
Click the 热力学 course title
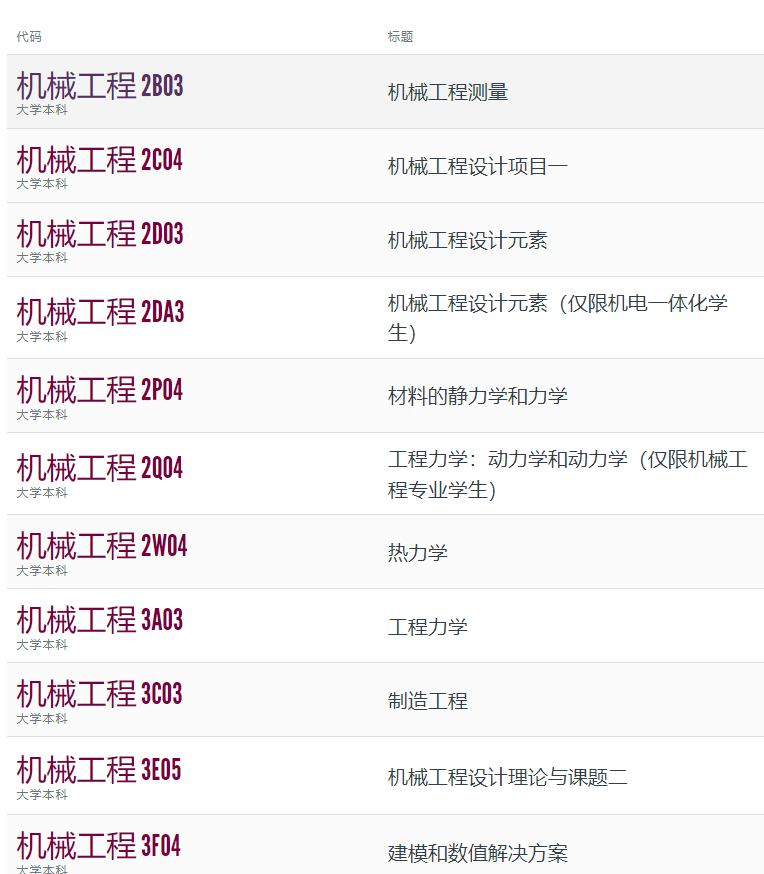click(x=418, y=553)
